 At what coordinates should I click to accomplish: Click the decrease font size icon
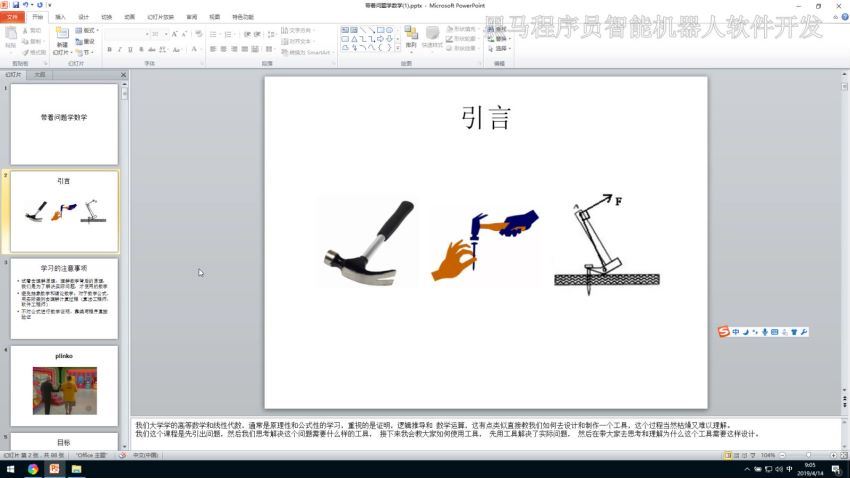pyautogui.click(x=184, y=34)
